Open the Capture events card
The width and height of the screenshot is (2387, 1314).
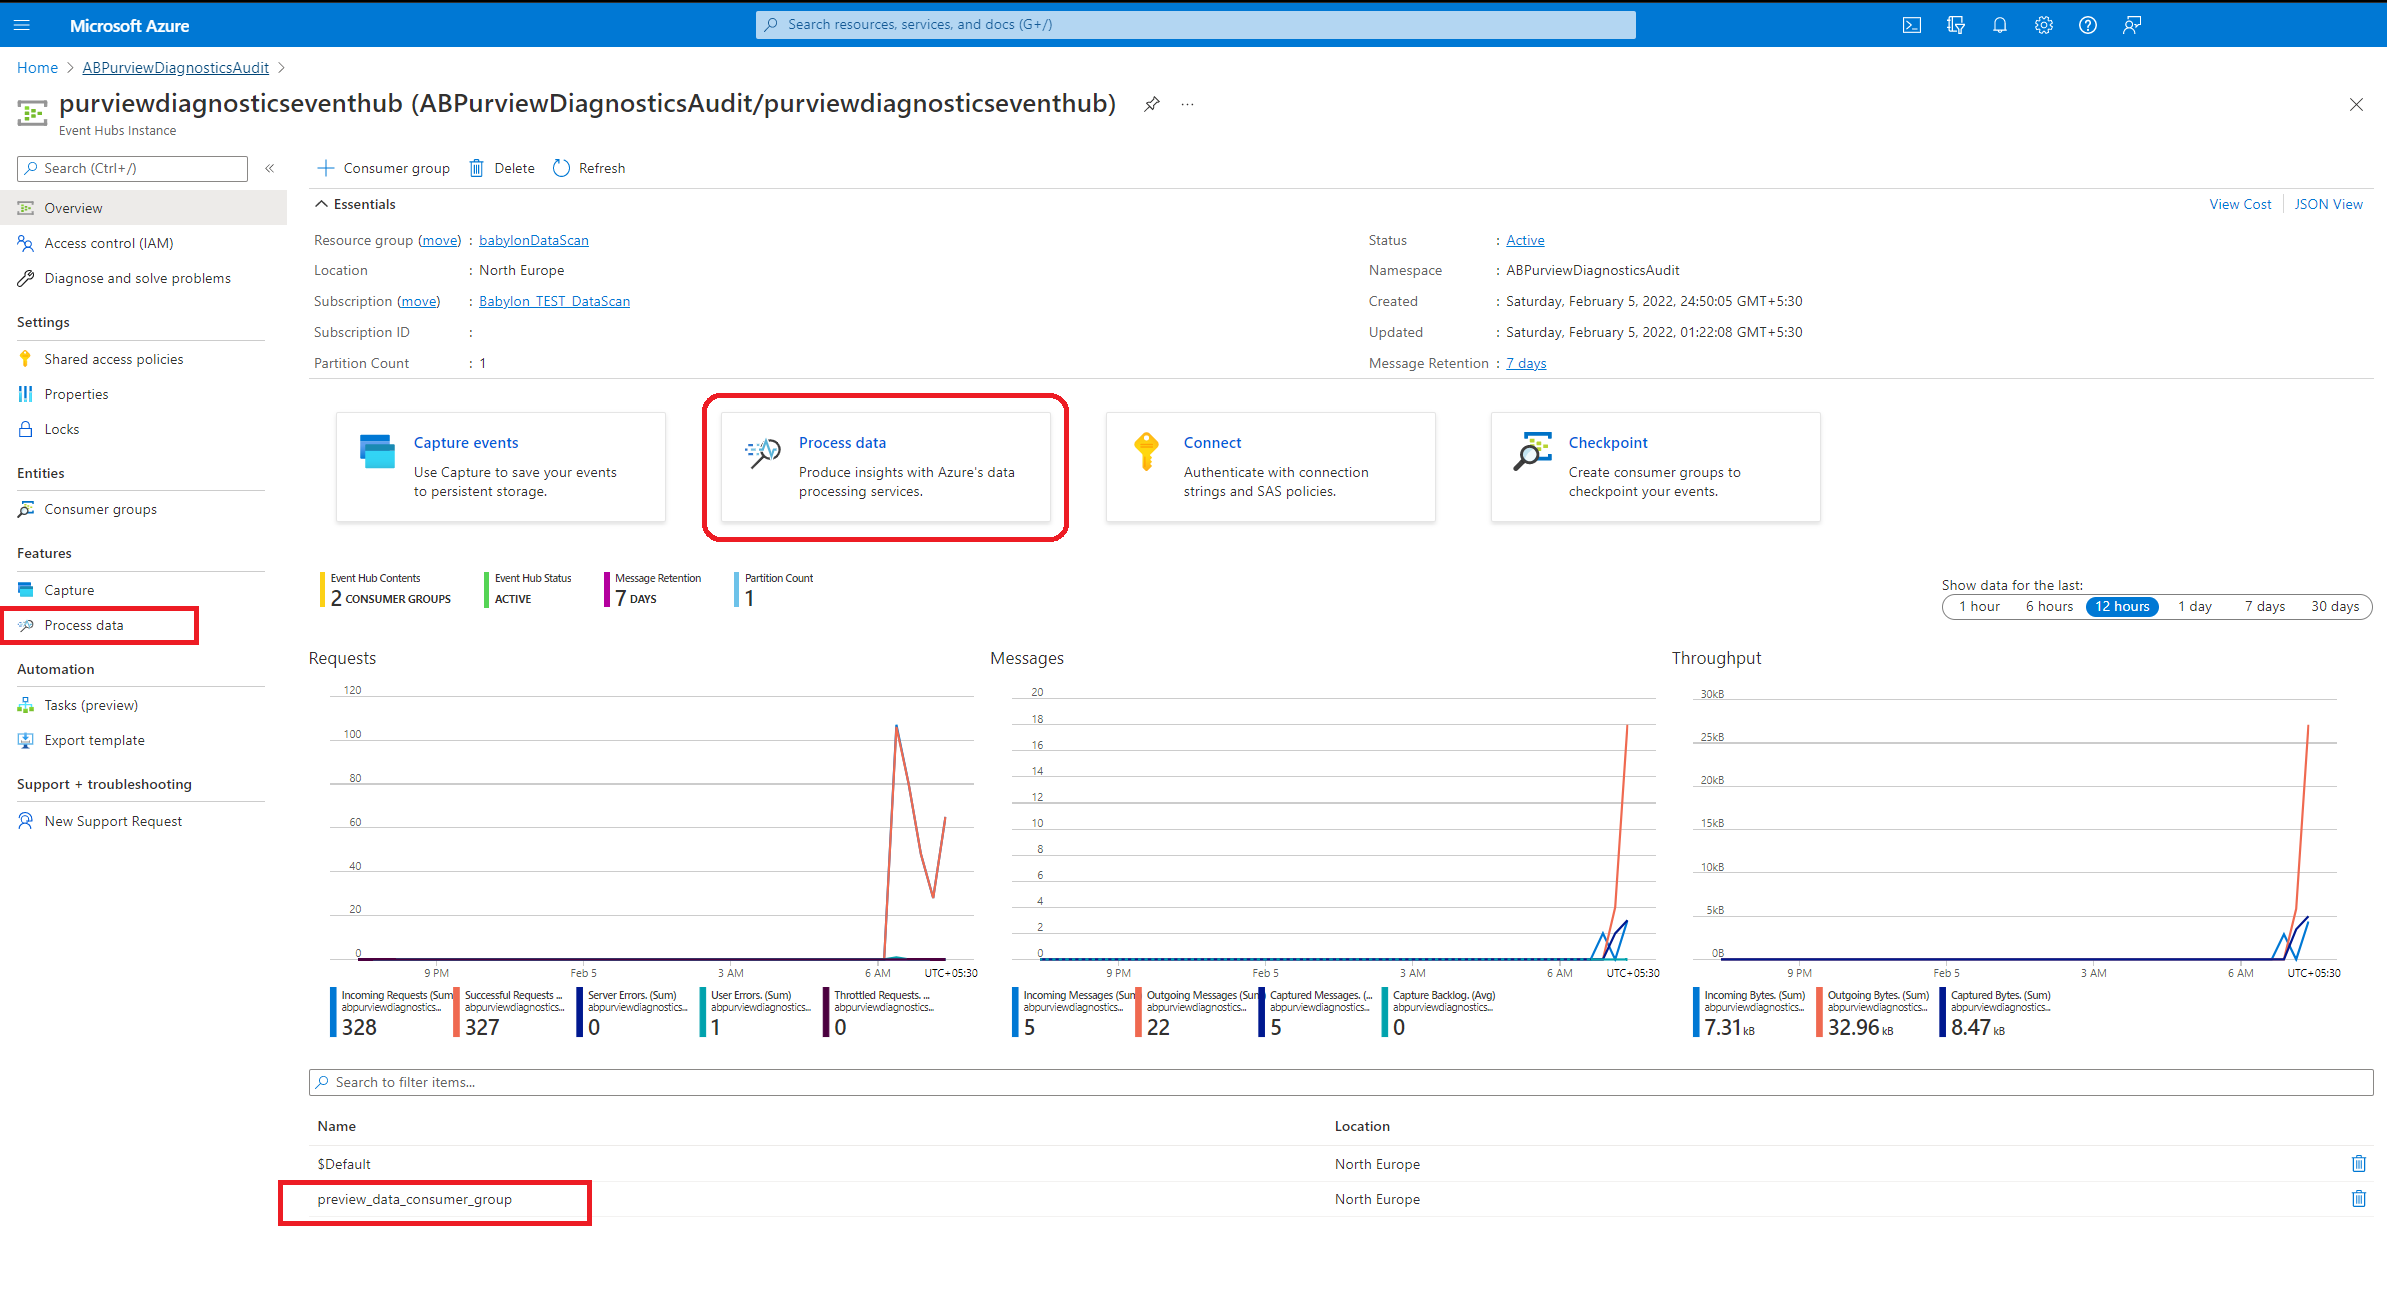pos(501,467)
